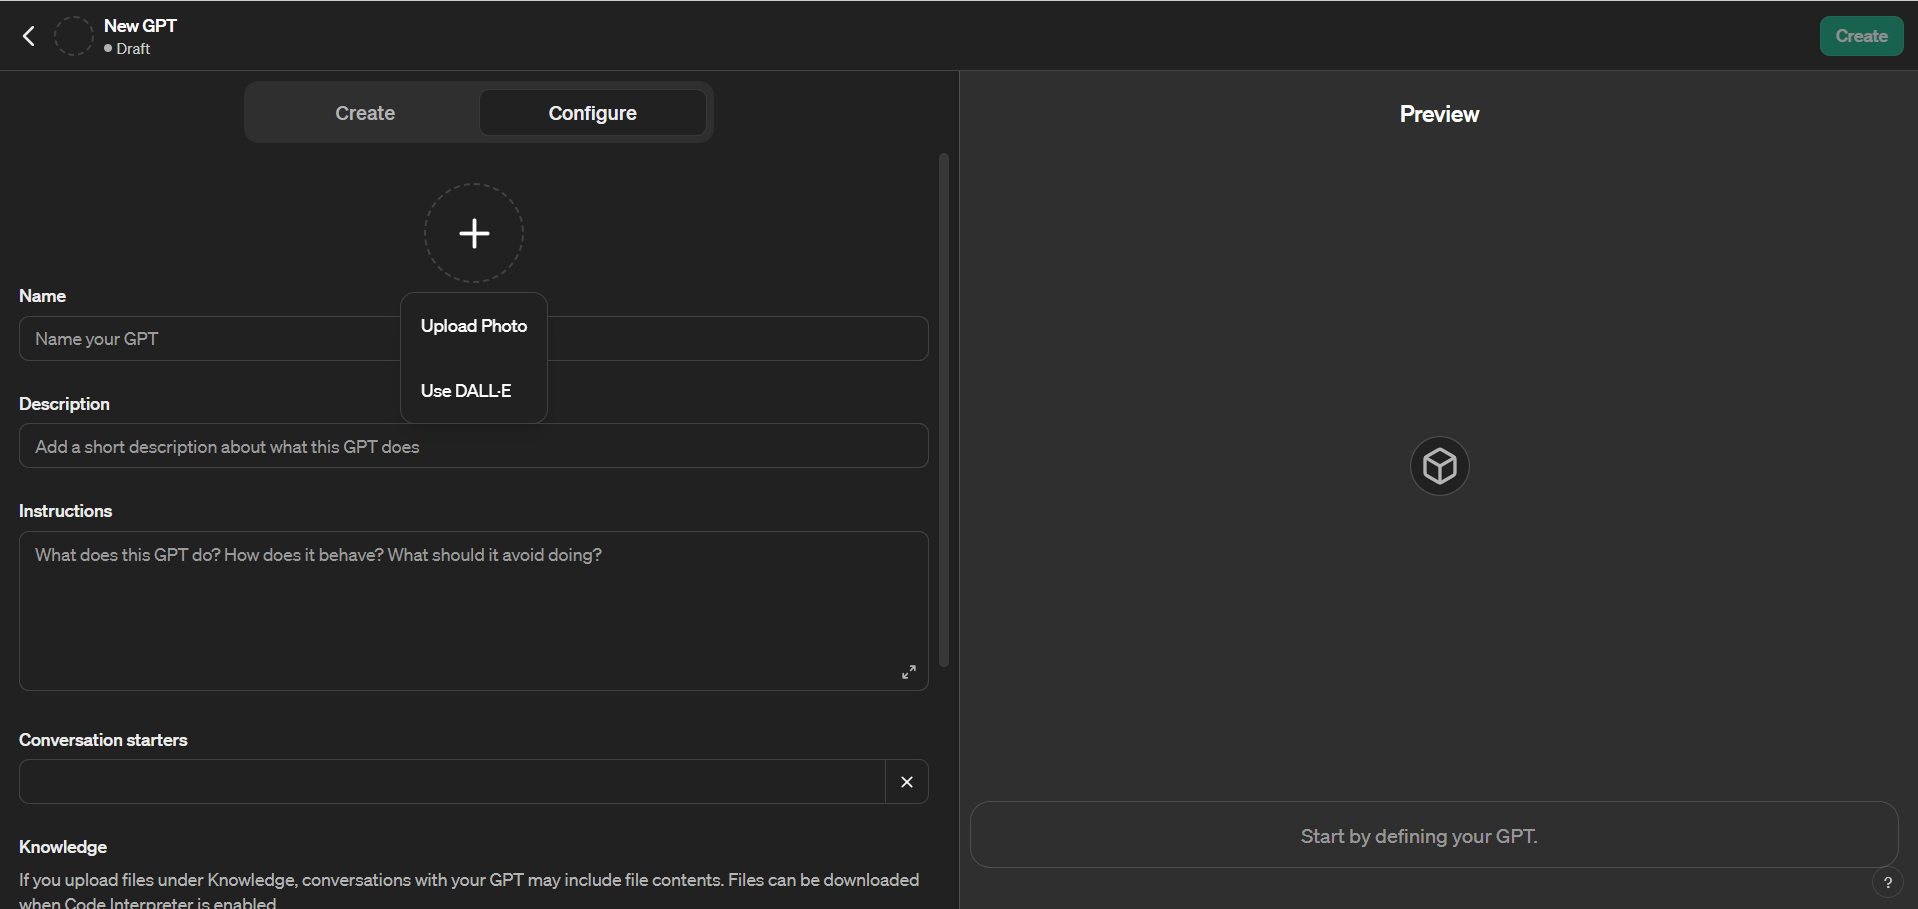
Task: Click the cube icon in the Preview panel
Action: (1439, 465)
